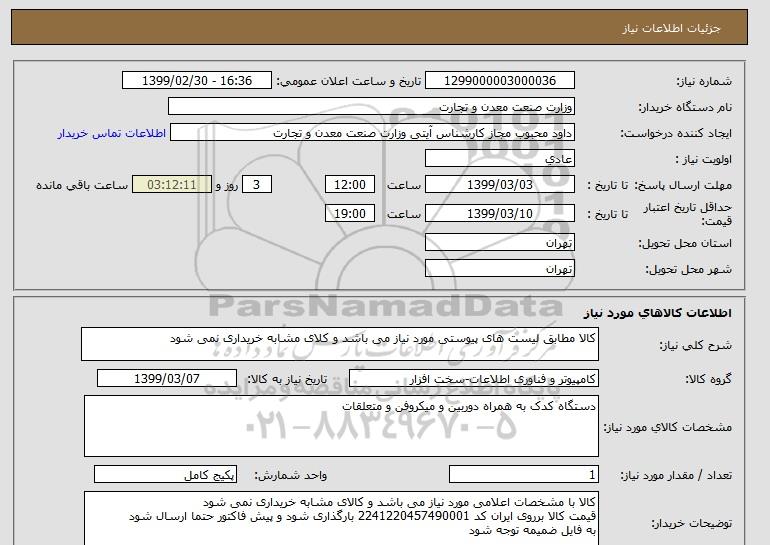The width and height of the screenshot is (770, 545).
Task: Click the ساعت باقی مانده label
Action: pyautogui.click(x=82, y=185)
